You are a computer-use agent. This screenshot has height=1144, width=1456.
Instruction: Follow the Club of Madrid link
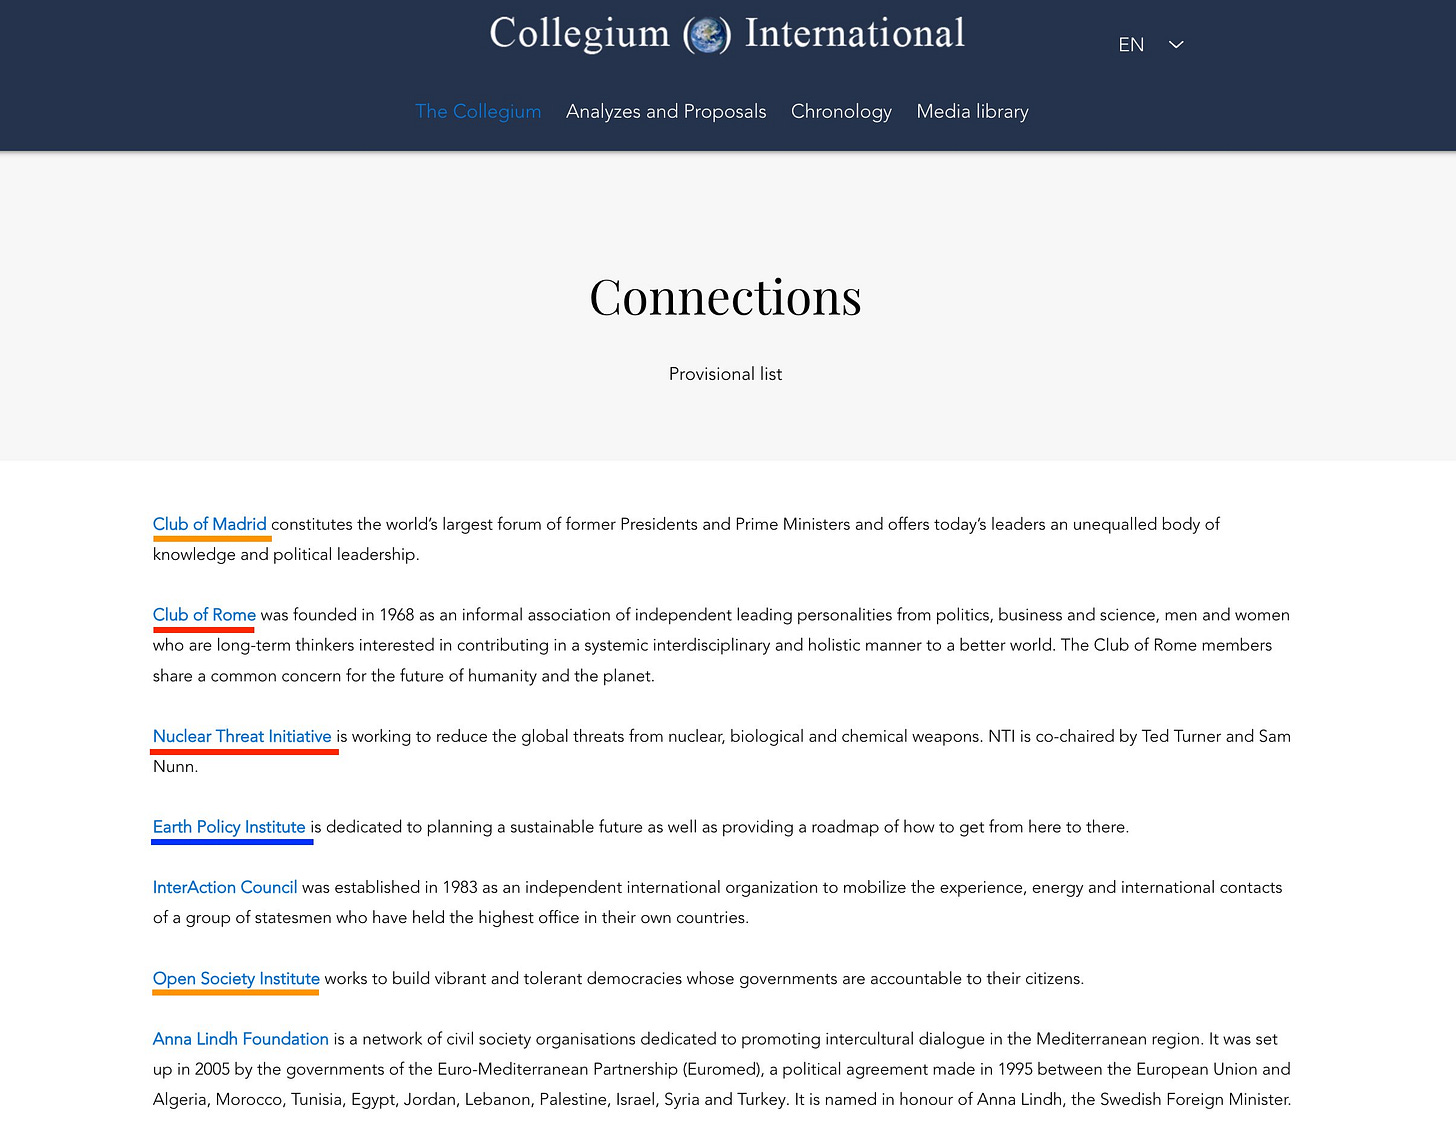pos(210,524)
